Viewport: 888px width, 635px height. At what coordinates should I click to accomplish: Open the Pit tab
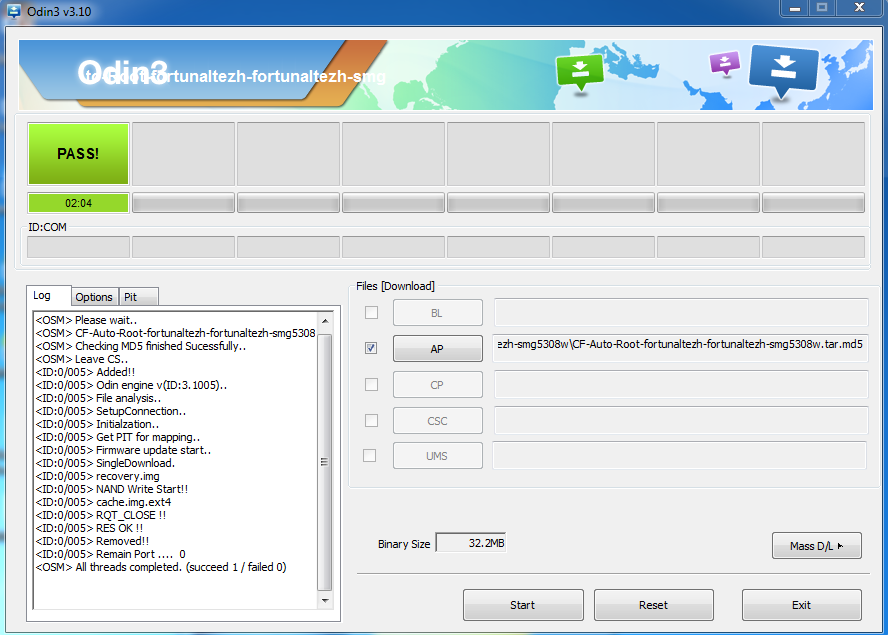tap(138, 297)
